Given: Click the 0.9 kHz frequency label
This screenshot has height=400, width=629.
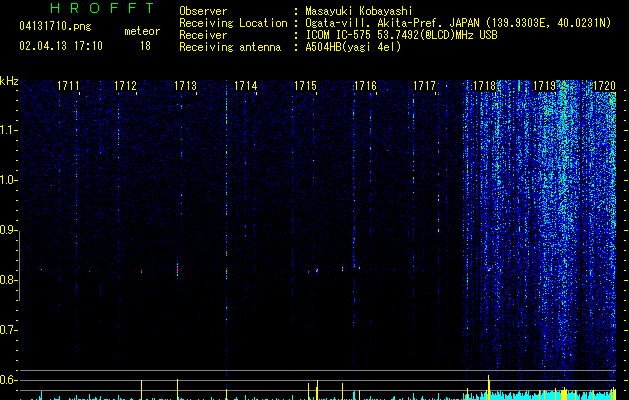Looking at the screenshot, I should click(x=8, y=230).
